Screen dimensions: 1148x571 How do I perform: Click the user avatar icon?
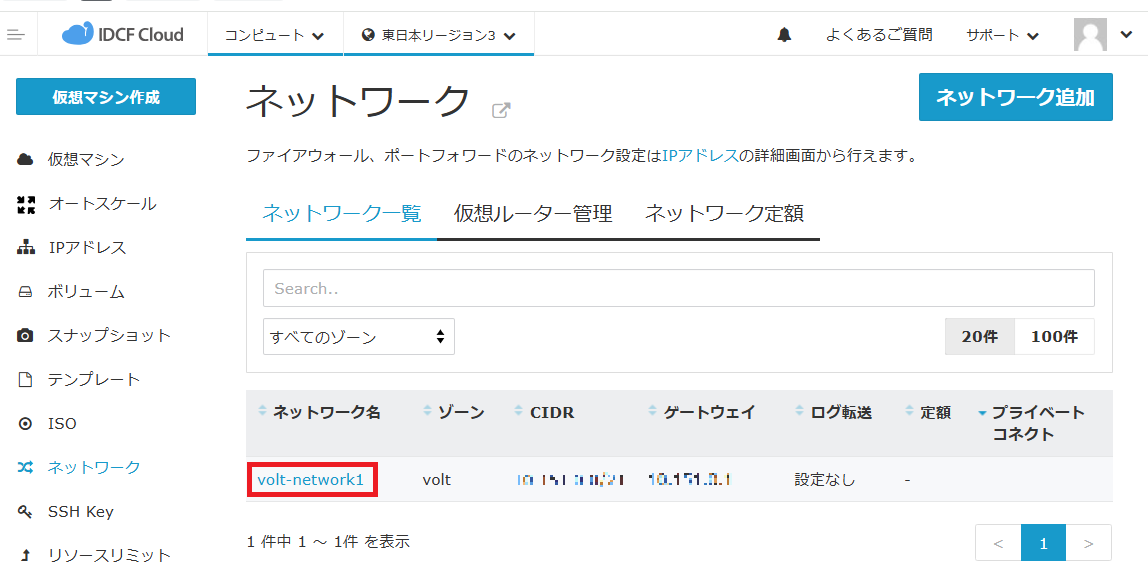(x=1090, y=35)
